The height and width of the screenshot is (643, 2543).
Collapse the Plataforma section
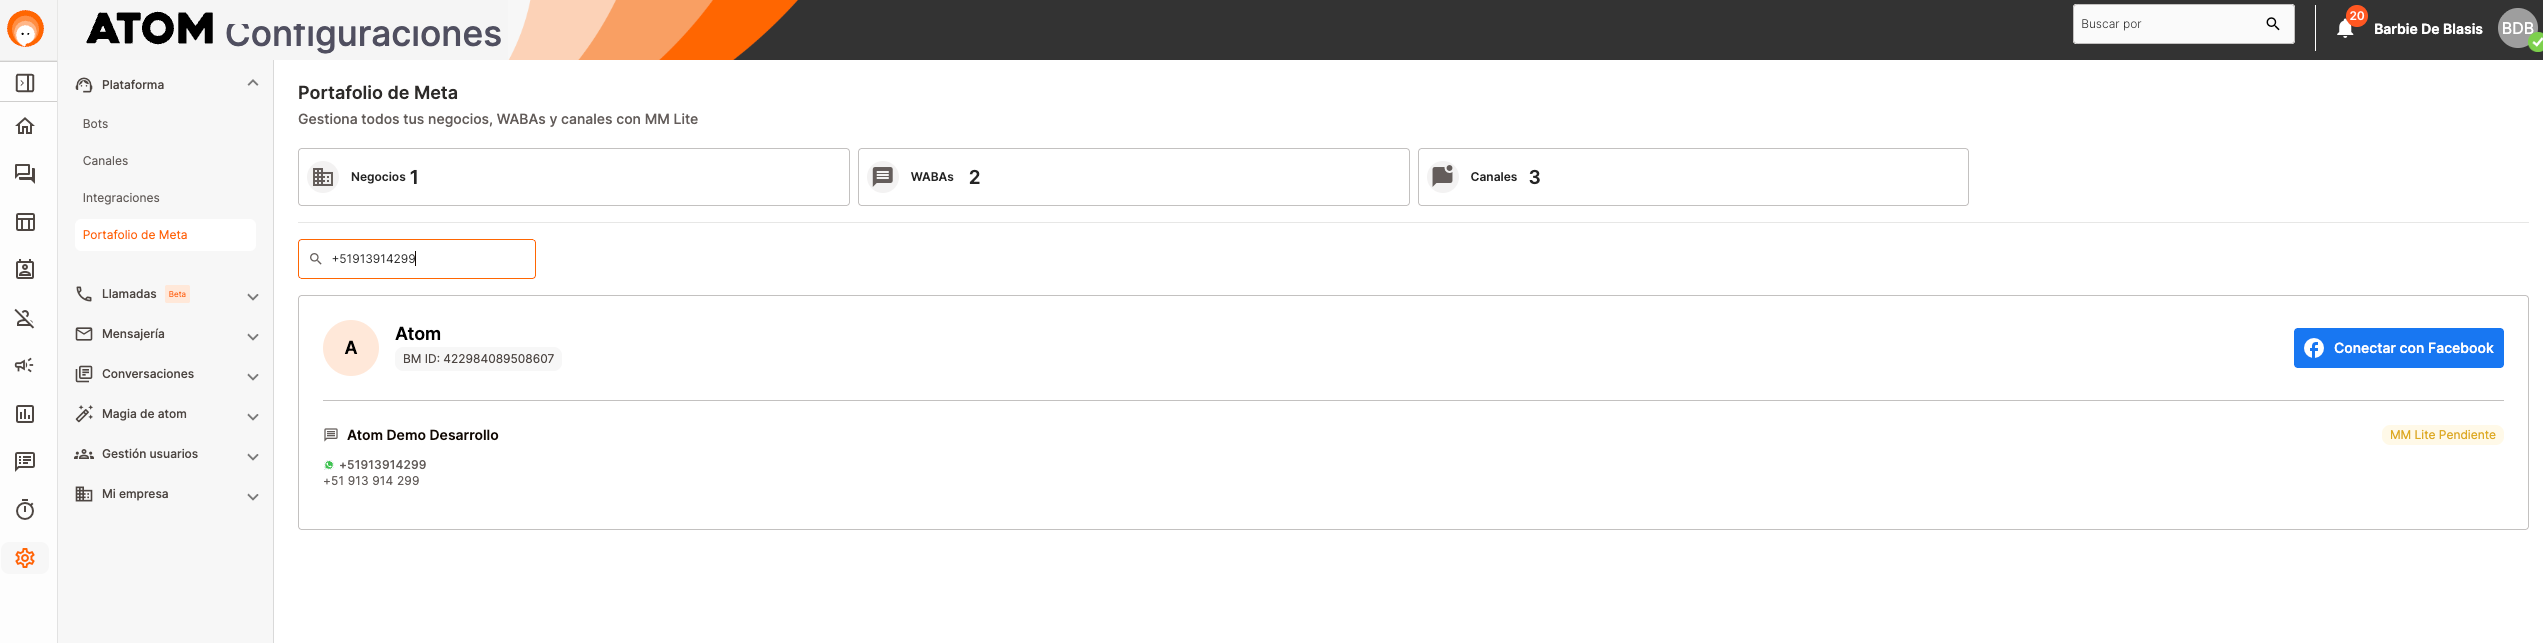point(253,84)
